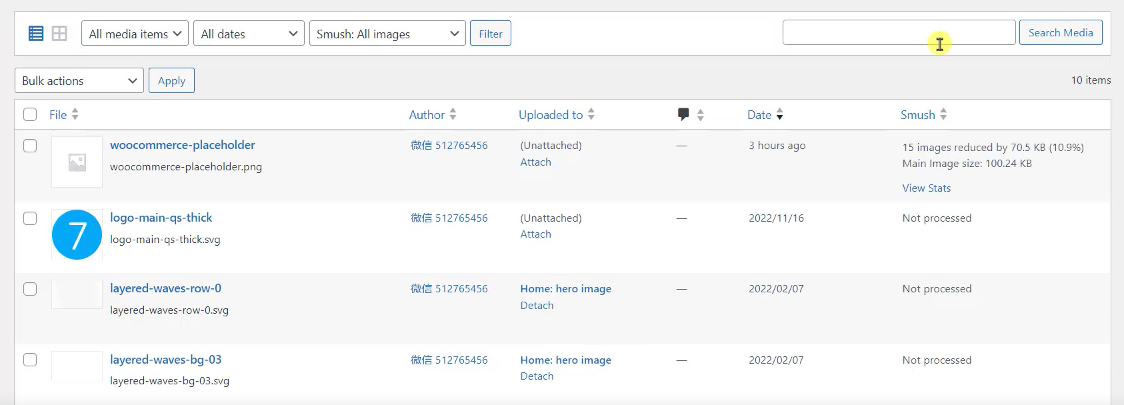
Task: Click sort arrows beside Smush header
Action: coord(943,115)
